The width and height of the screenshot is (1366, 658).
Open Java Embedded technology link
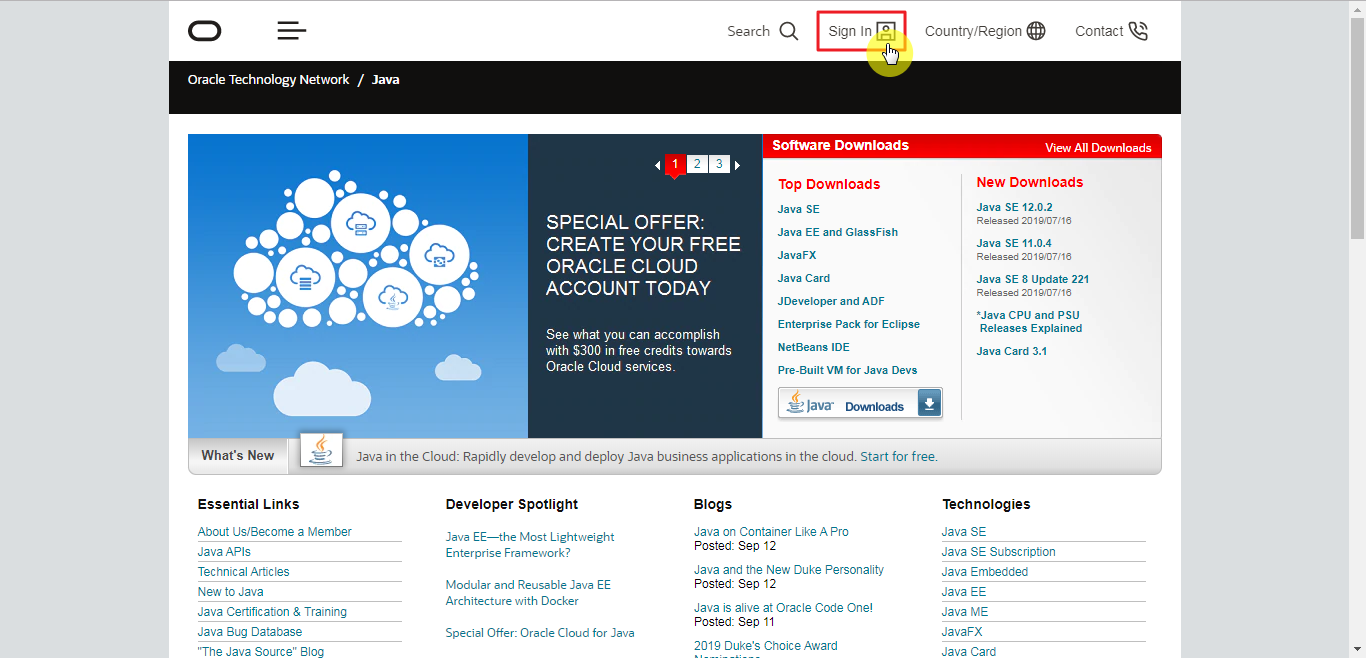click(985, 572)
